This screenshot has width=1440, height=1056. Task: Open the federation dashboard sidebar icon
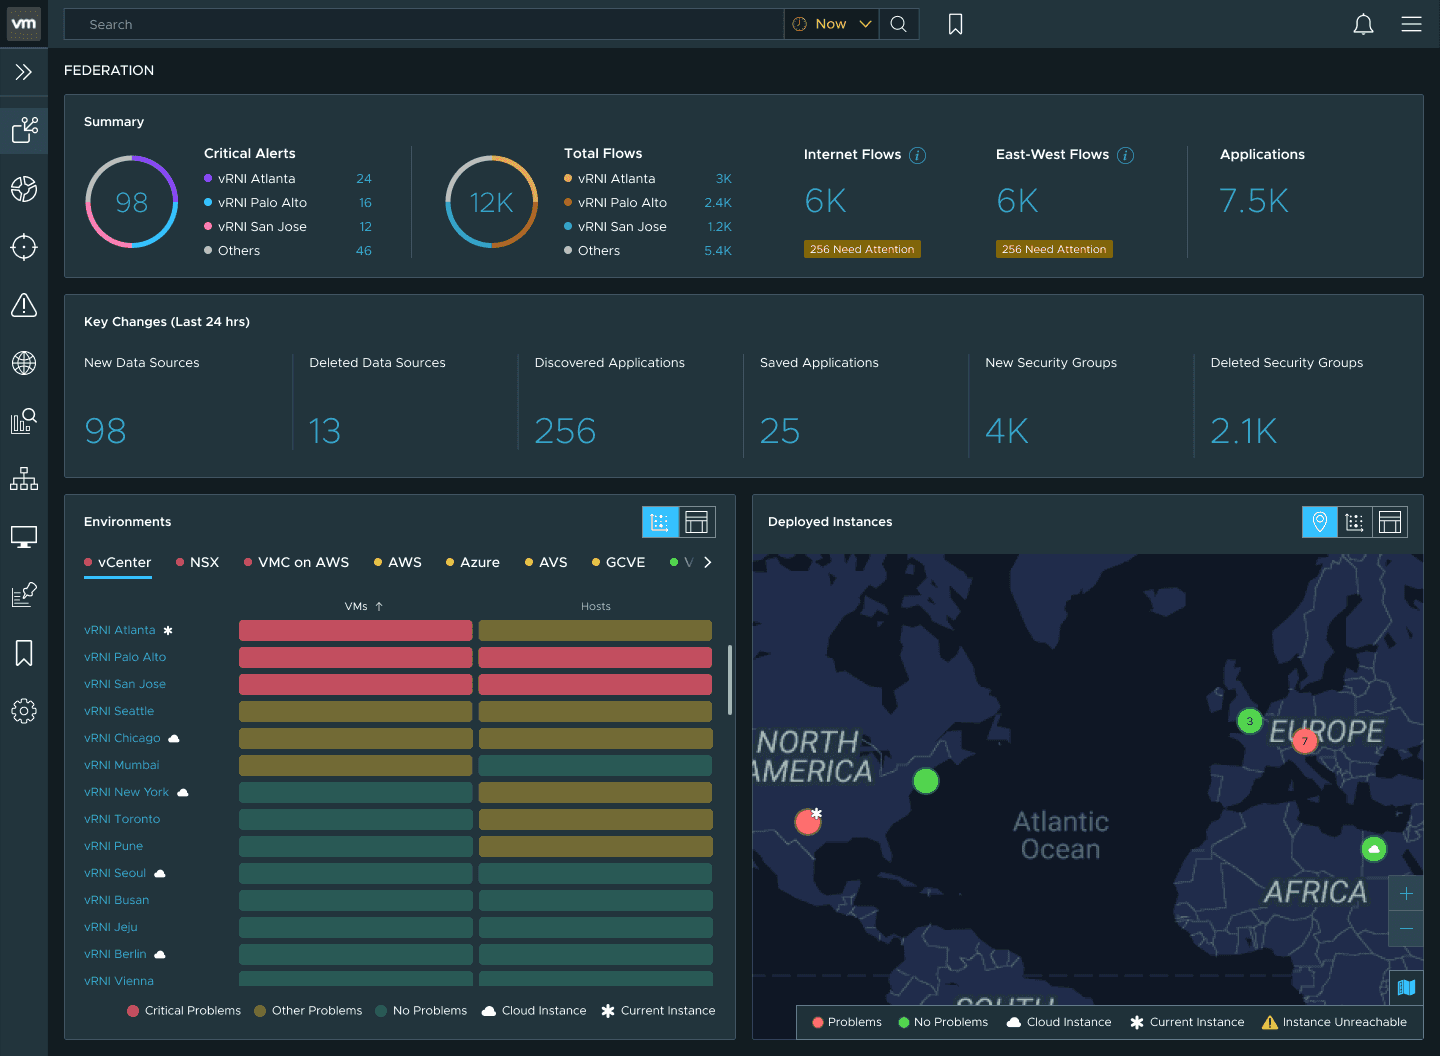(x=24, y=130)
